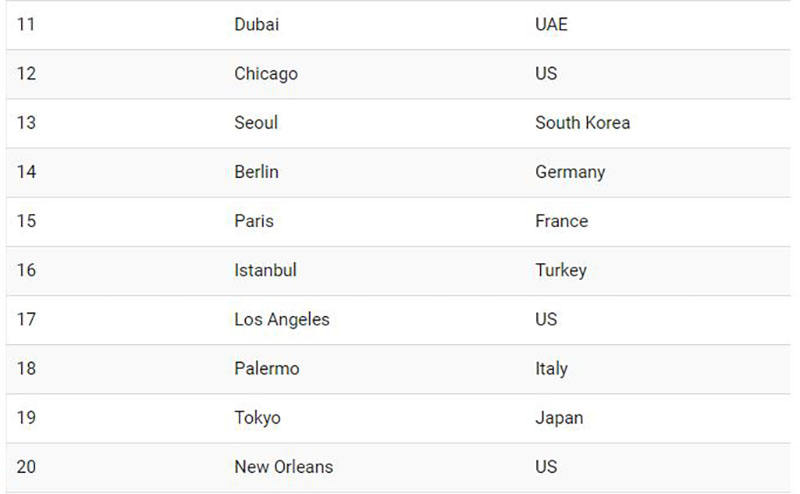800x494 pixels.
Task: Select the Italy country cell
Action: click(x=551, y=368)
